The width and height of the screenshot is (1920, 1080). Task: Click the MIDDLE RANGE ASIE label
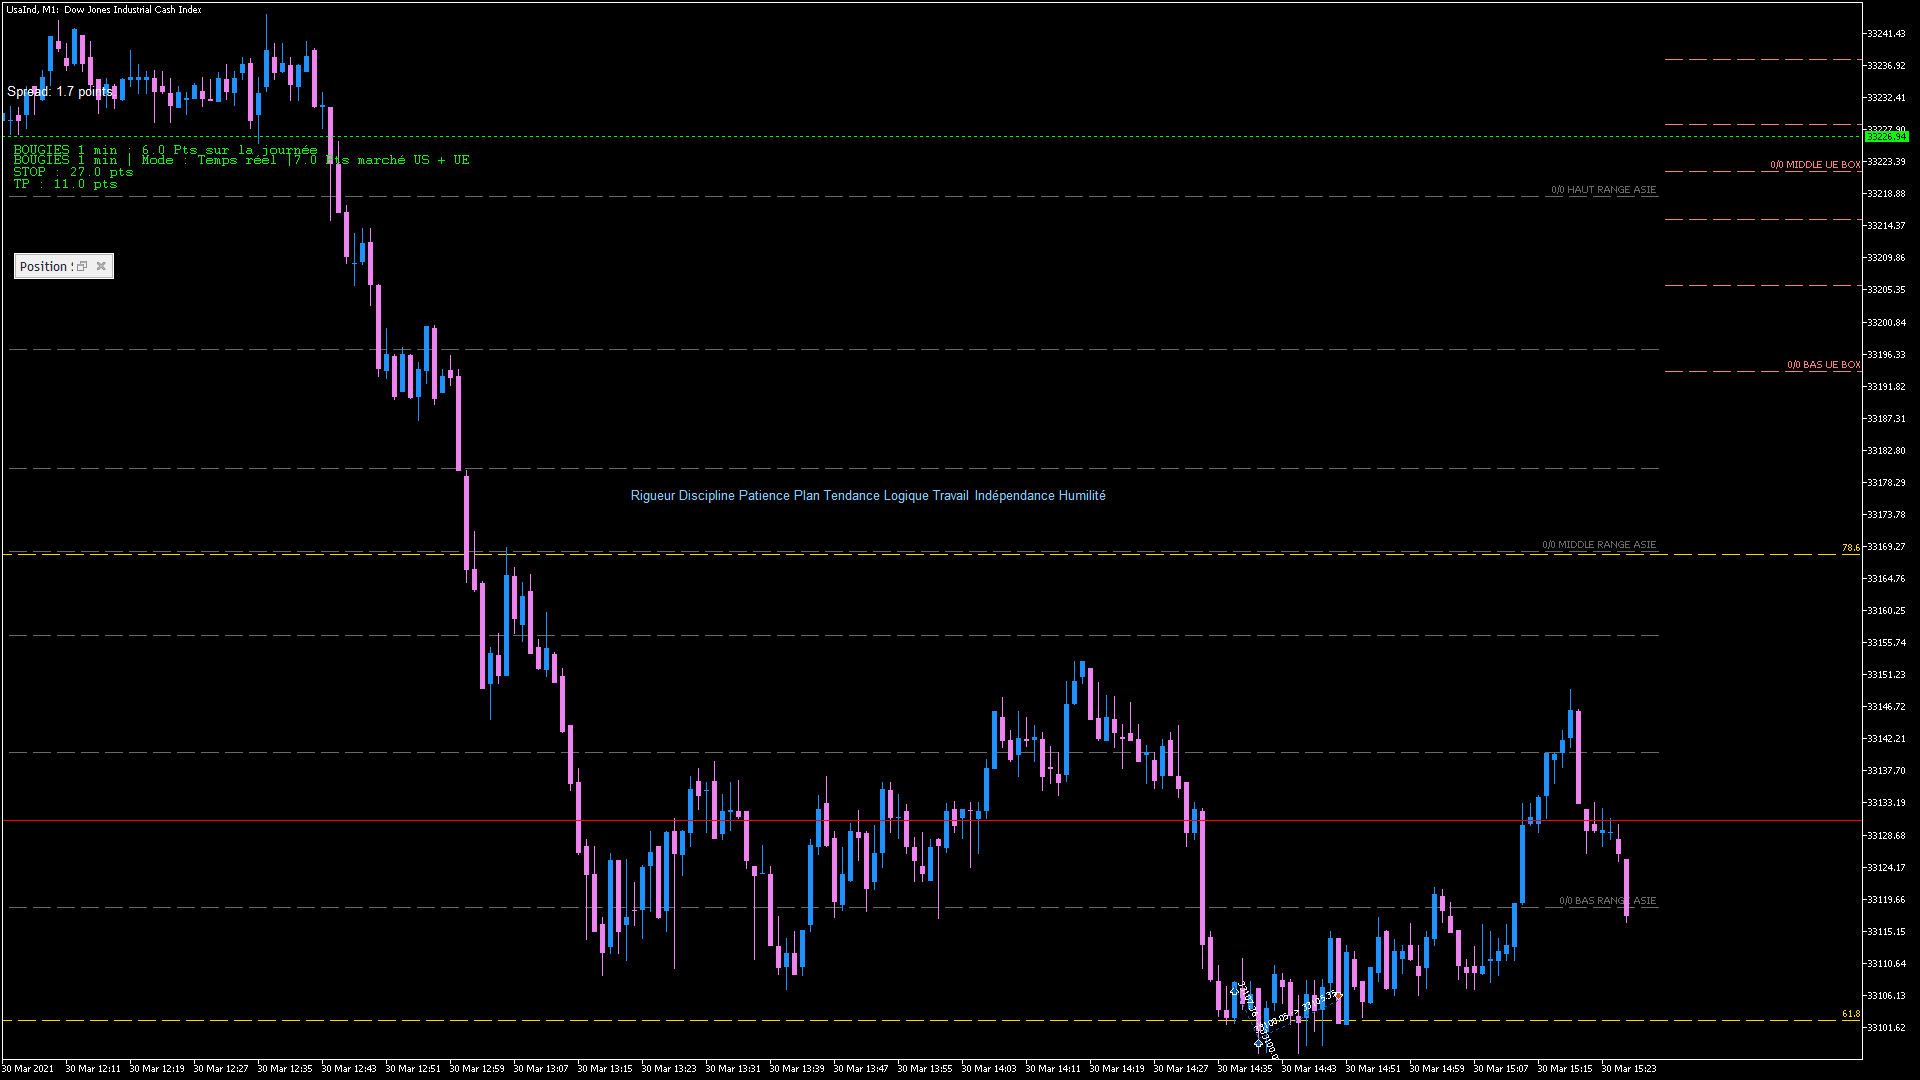1599,545
